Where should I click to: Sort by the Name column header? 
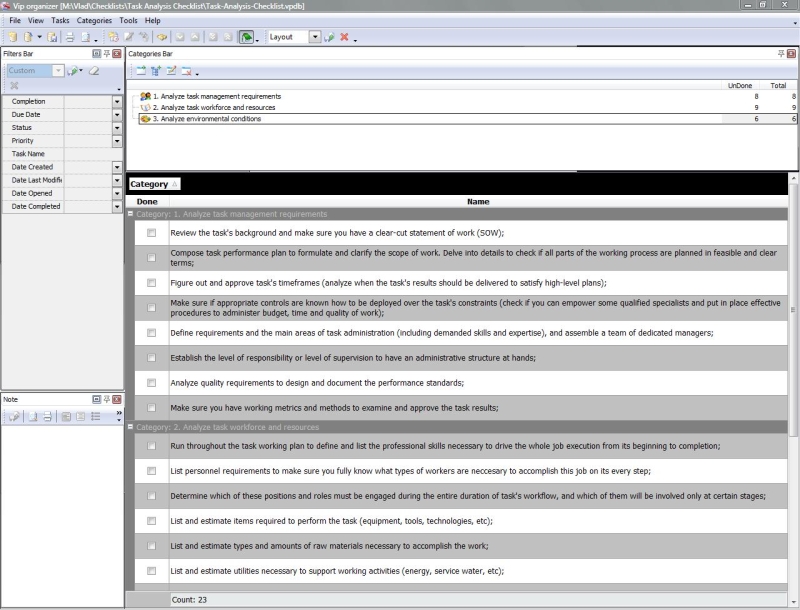point(478,202)
